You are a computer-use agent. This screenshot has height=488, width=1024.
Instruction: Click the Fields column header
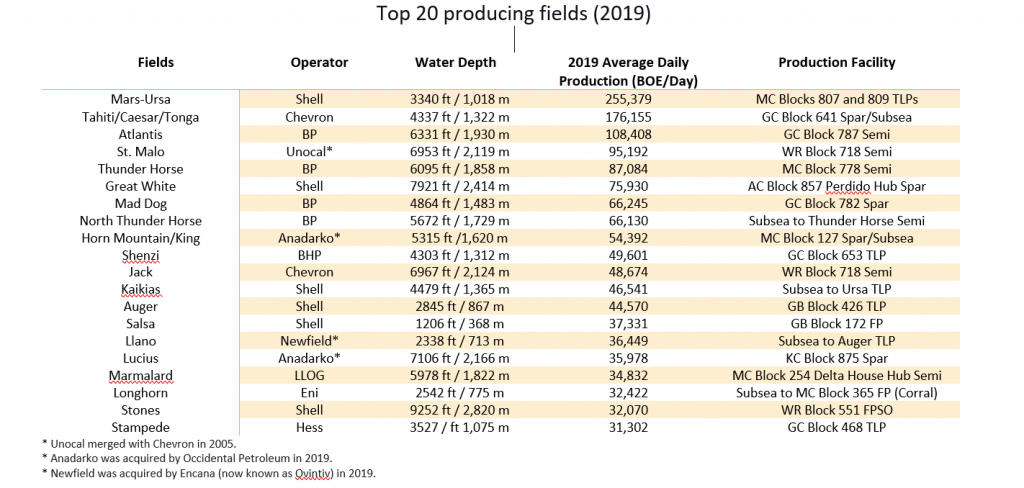point(155,62)
